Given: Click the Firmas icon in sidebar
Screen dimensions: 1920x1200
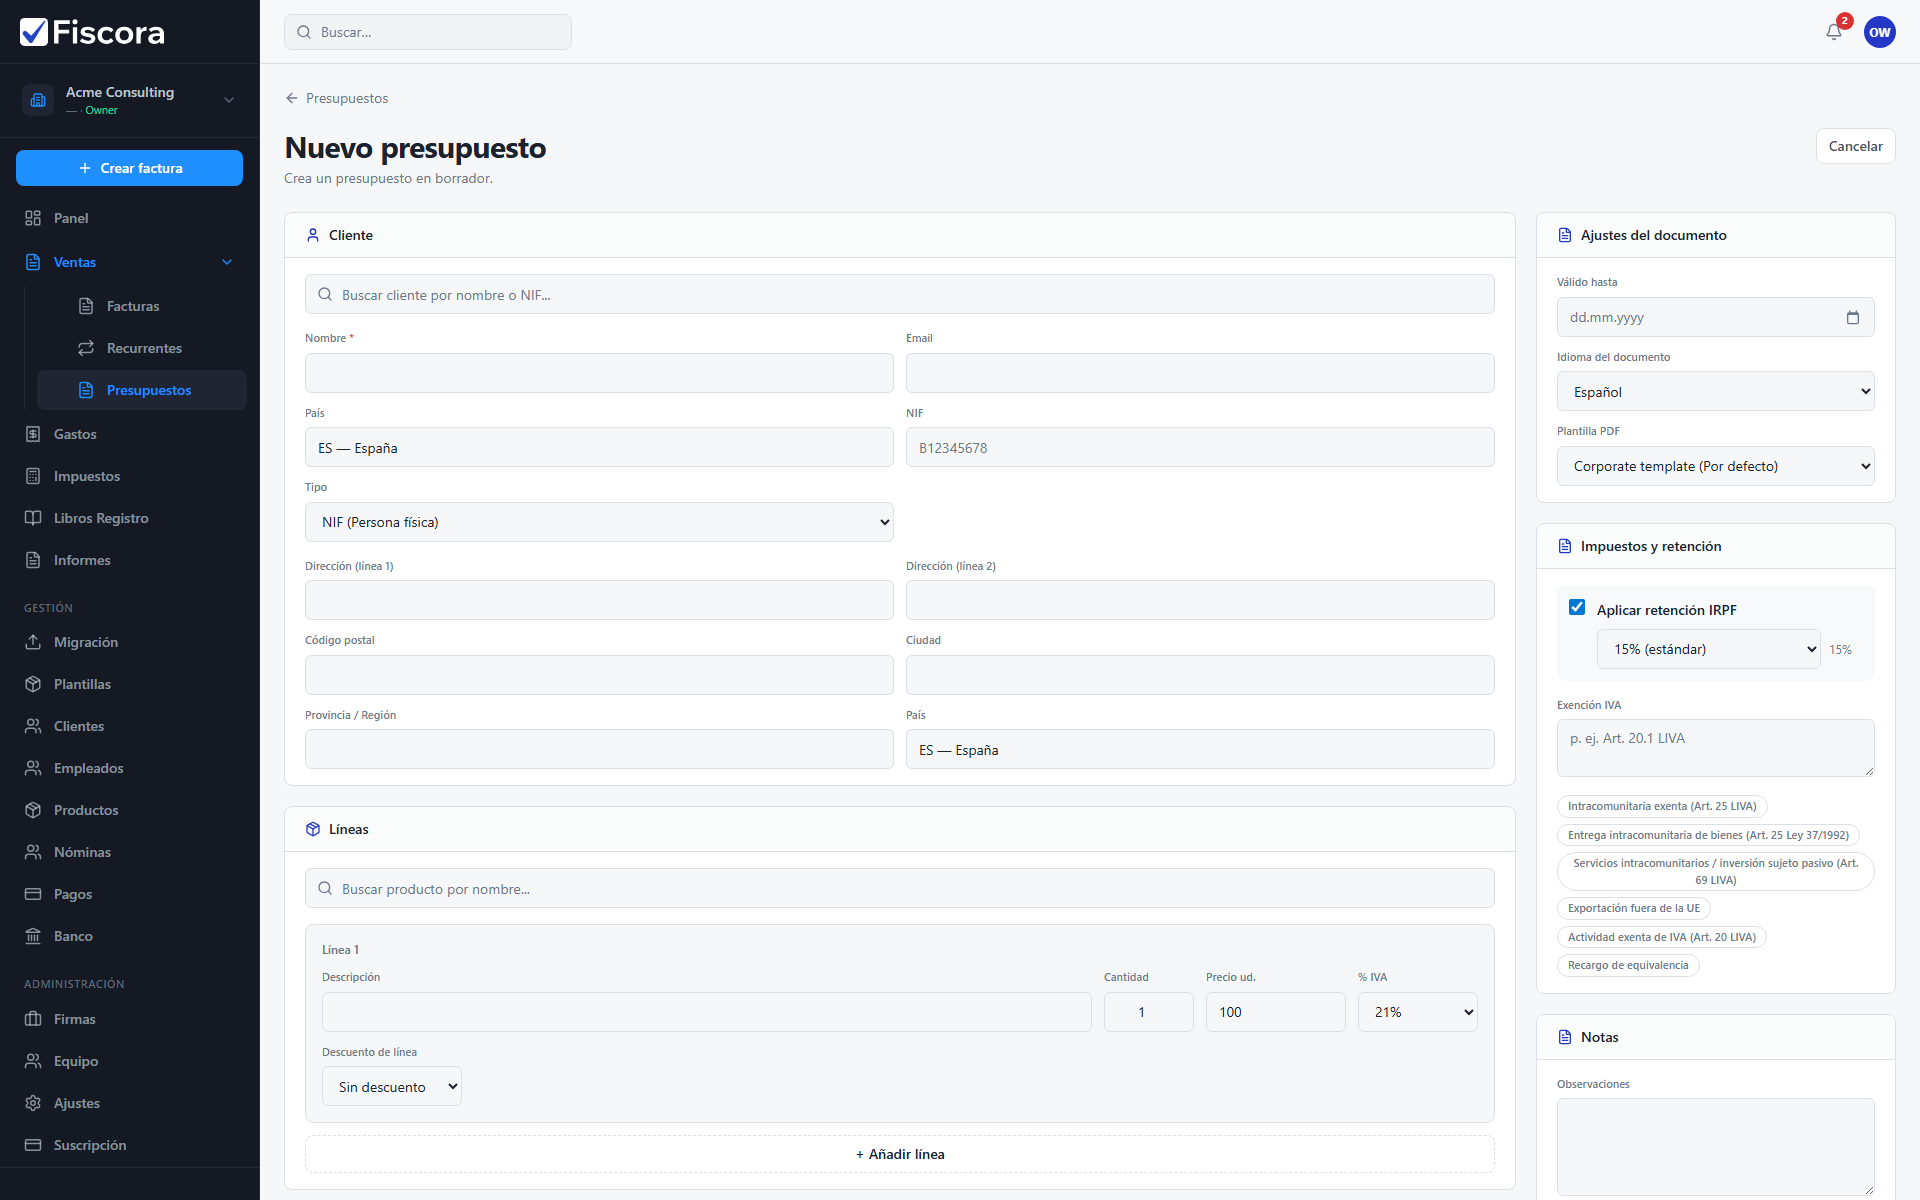Looking at the screenshot, I should [33, 1019].
